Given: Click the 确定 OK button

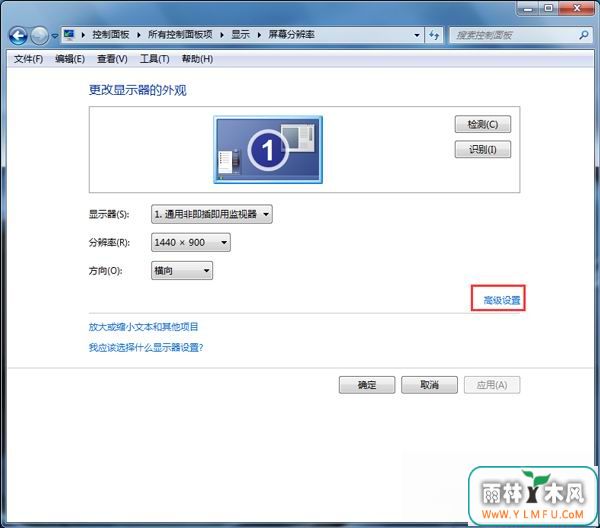Looking at the screenshot, I should click(x=367, y=385).
